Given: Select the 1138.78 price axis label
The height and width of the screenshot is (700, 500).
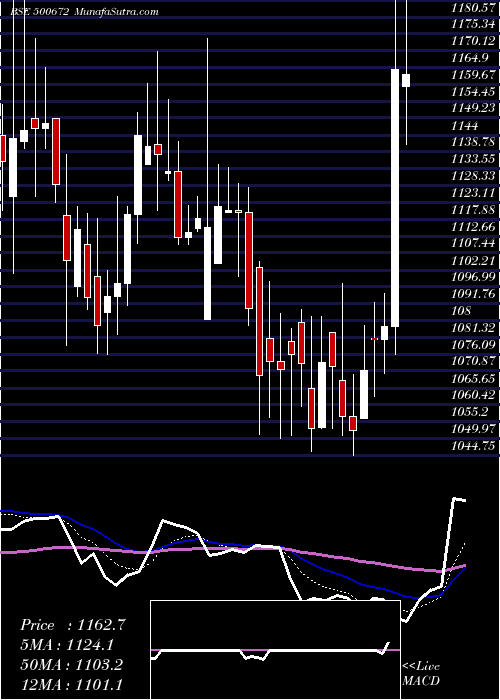Looking at the screenshot, I should pyautogui.click(x=473, y=142).
